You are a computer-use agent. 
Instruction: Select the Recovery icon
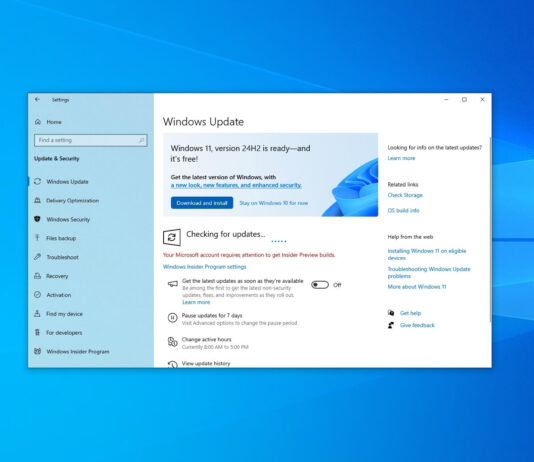(x=37, y=276)
